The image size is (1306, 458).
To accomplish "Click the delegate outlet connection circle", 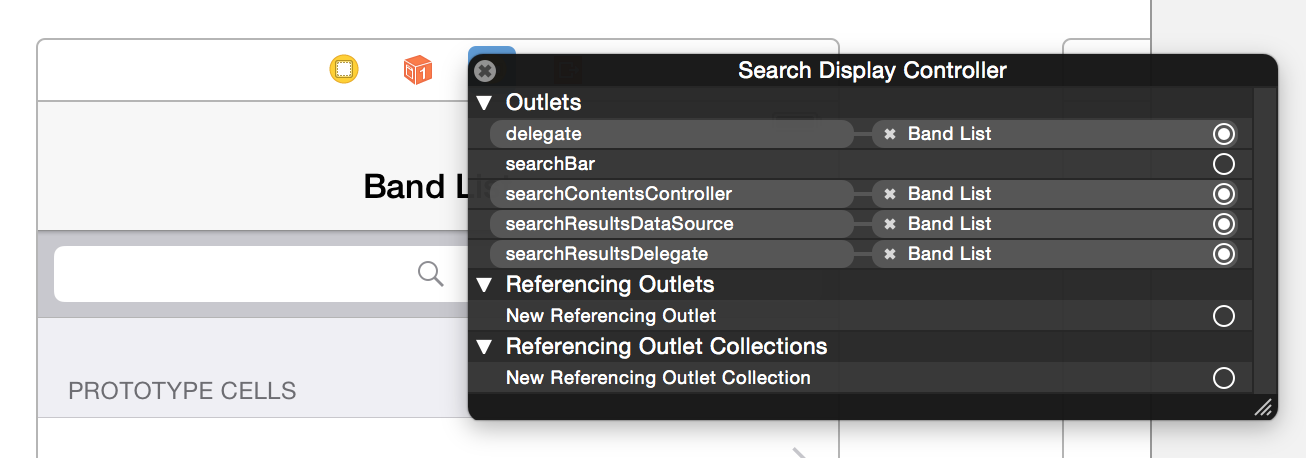I will point(1223,134).
